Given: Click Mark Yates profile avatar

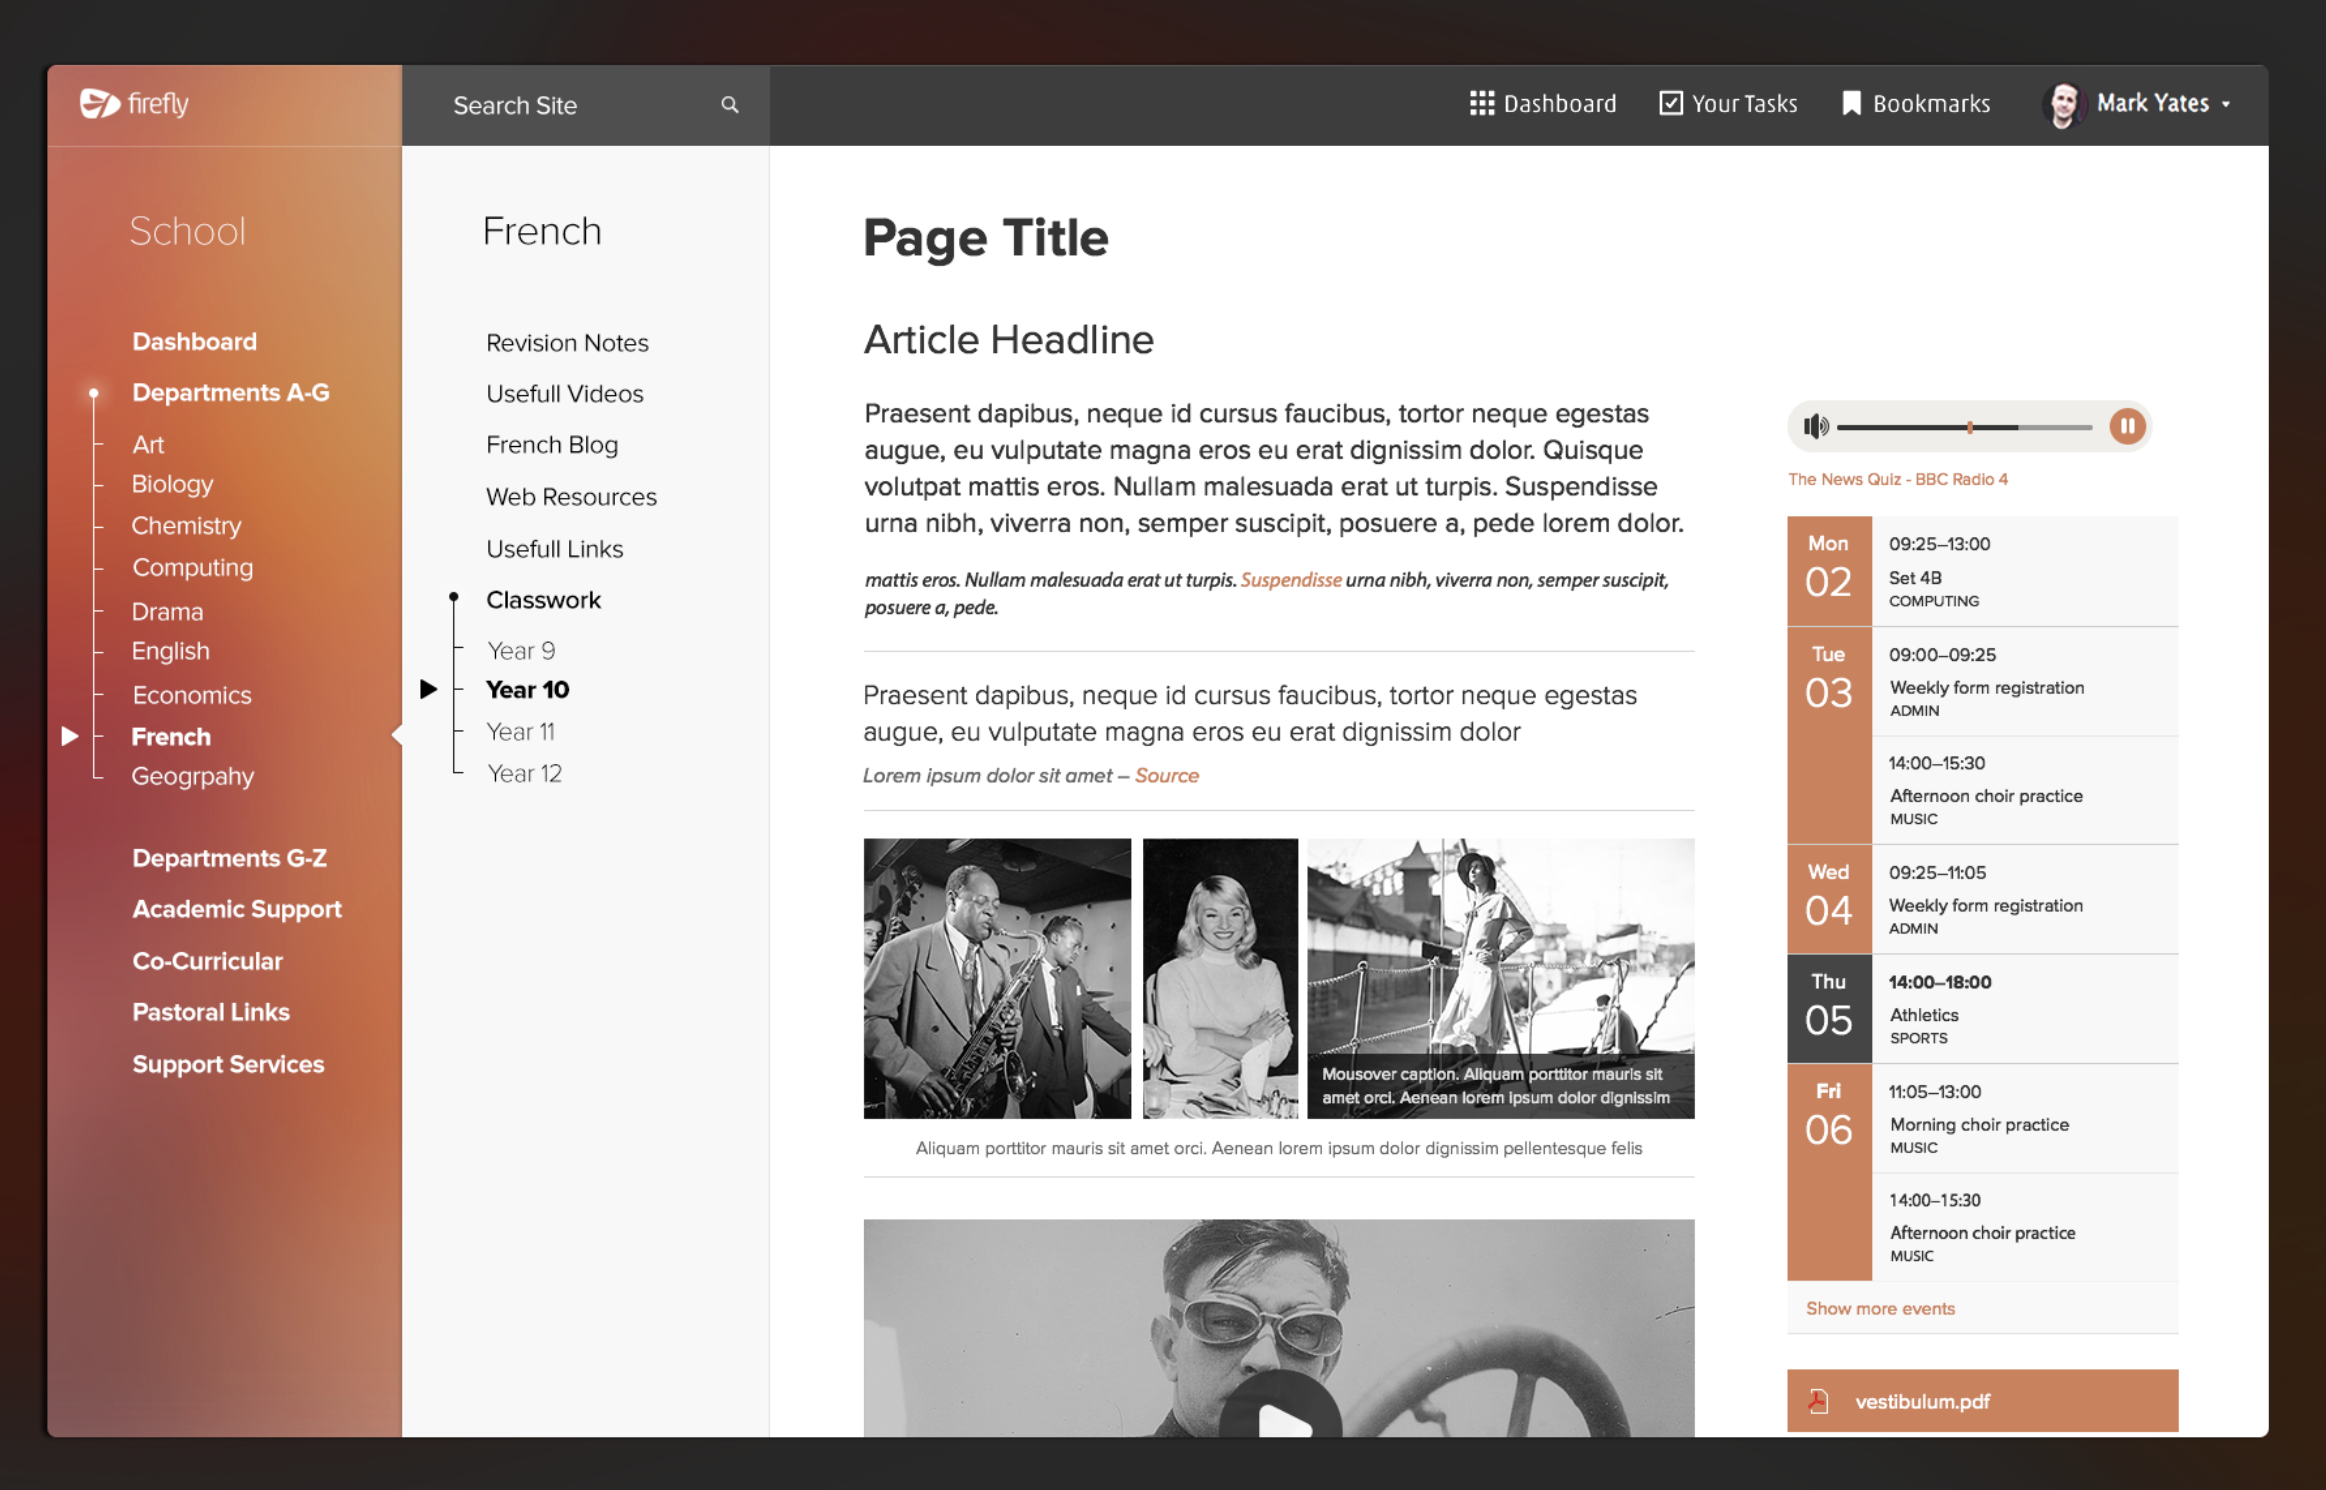Looking at the screenshot, I should (2063, 104).
